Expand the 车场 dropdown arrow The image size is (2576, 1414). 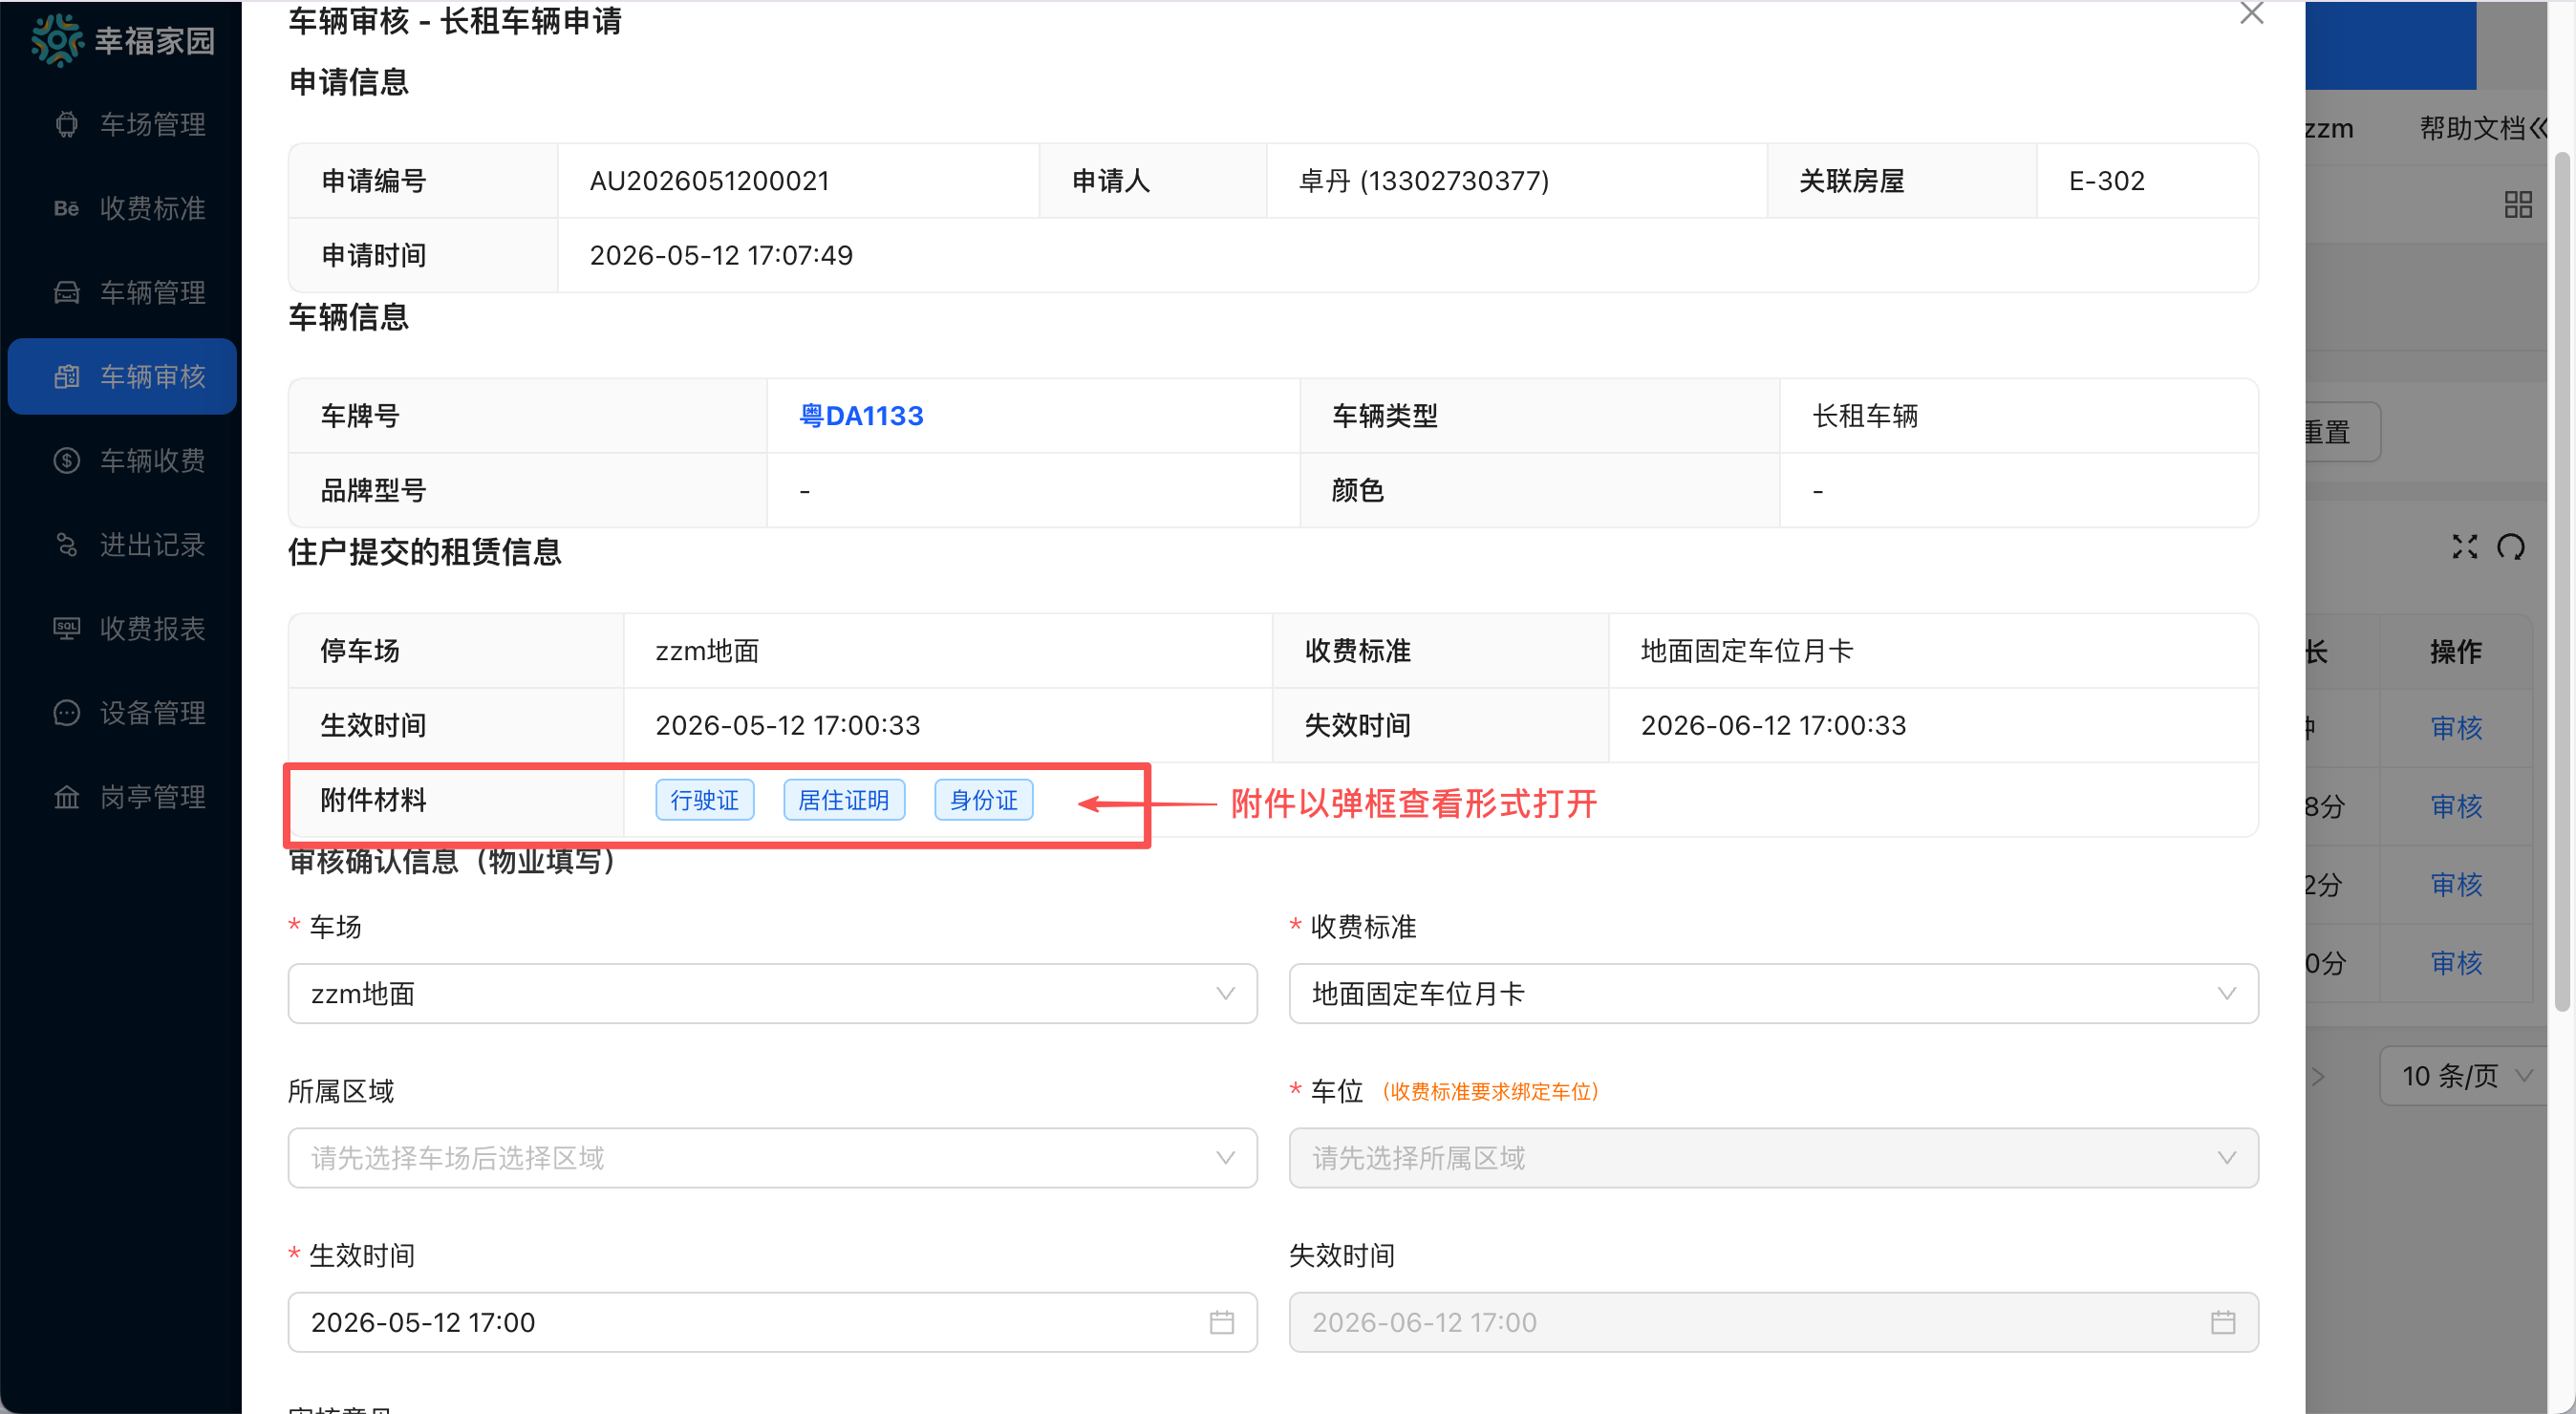(1225, 993)
